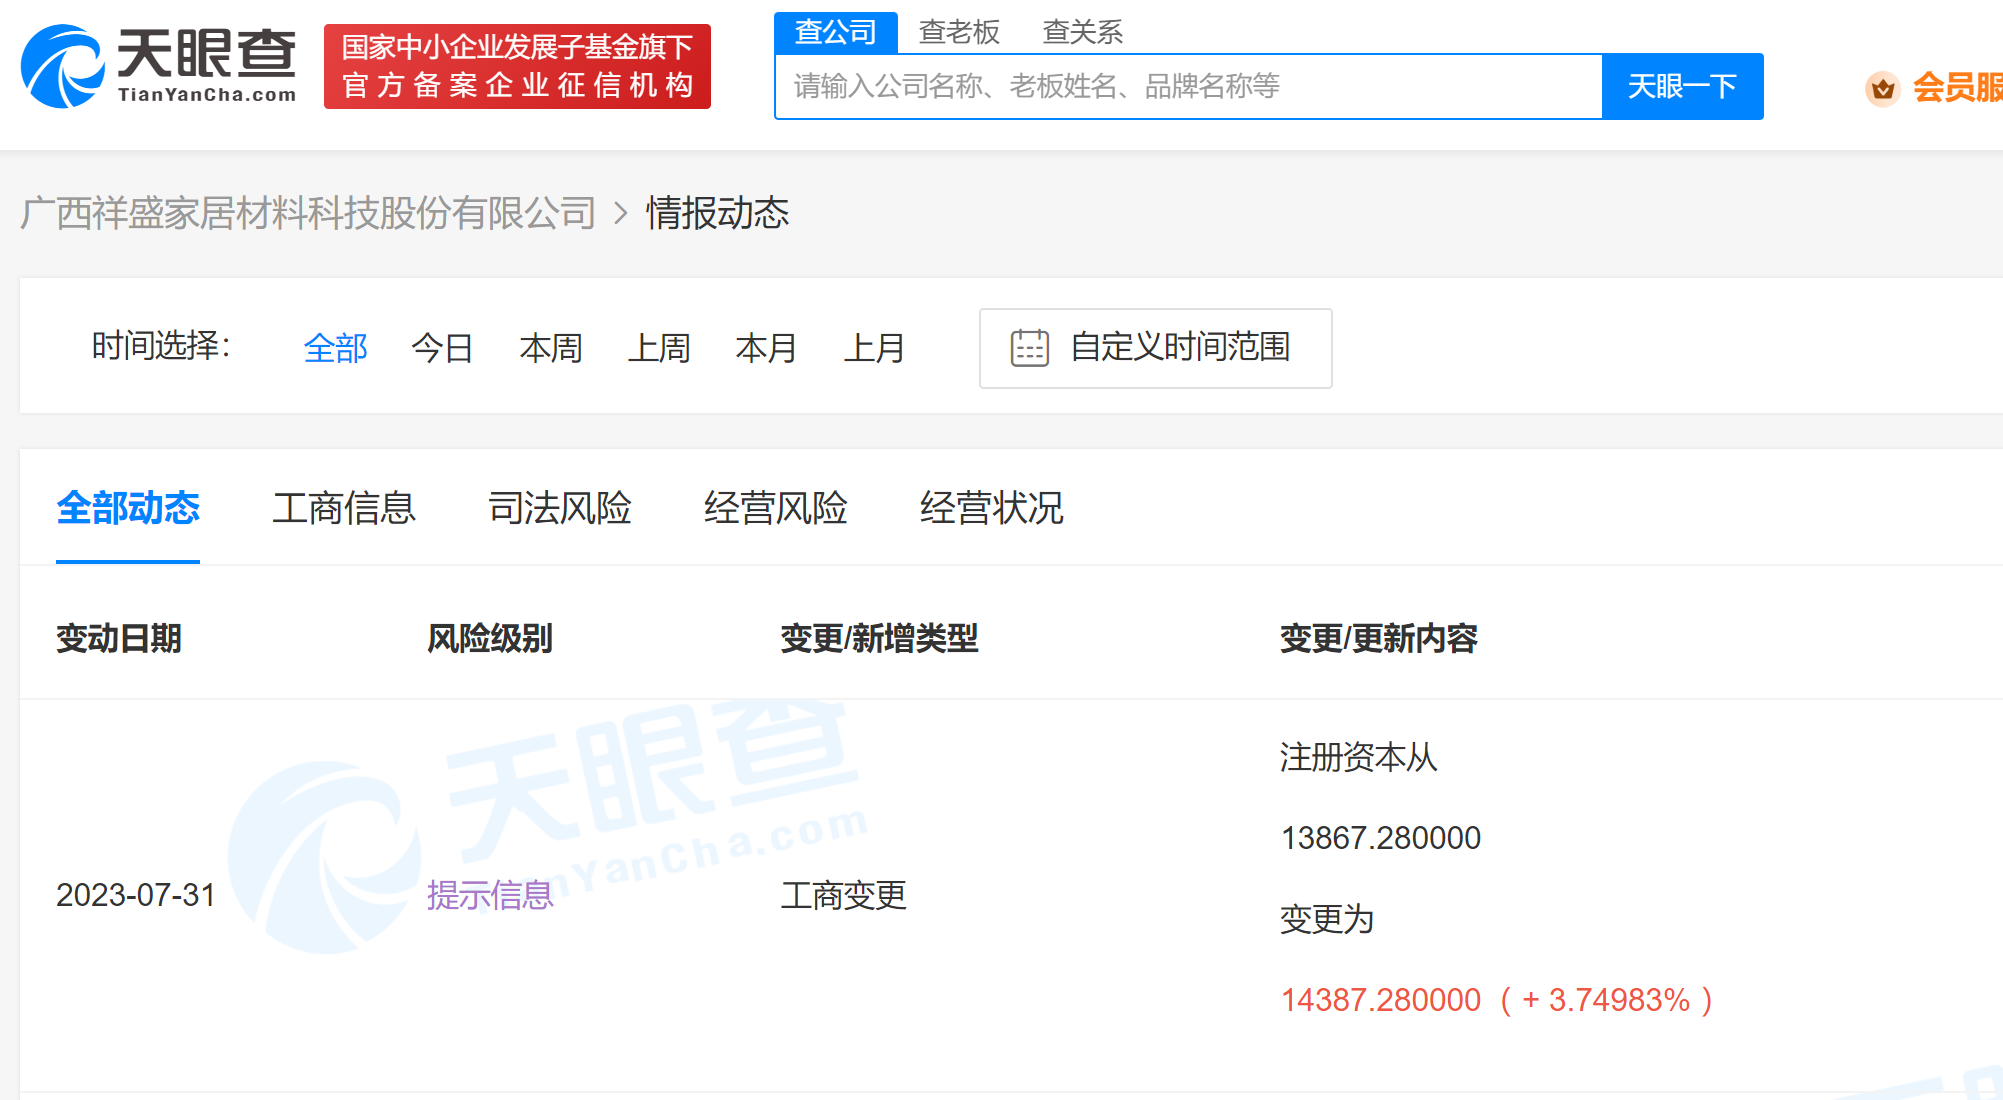
Task: Click the calendar icon for custom range
Action: coord(1029,348)
